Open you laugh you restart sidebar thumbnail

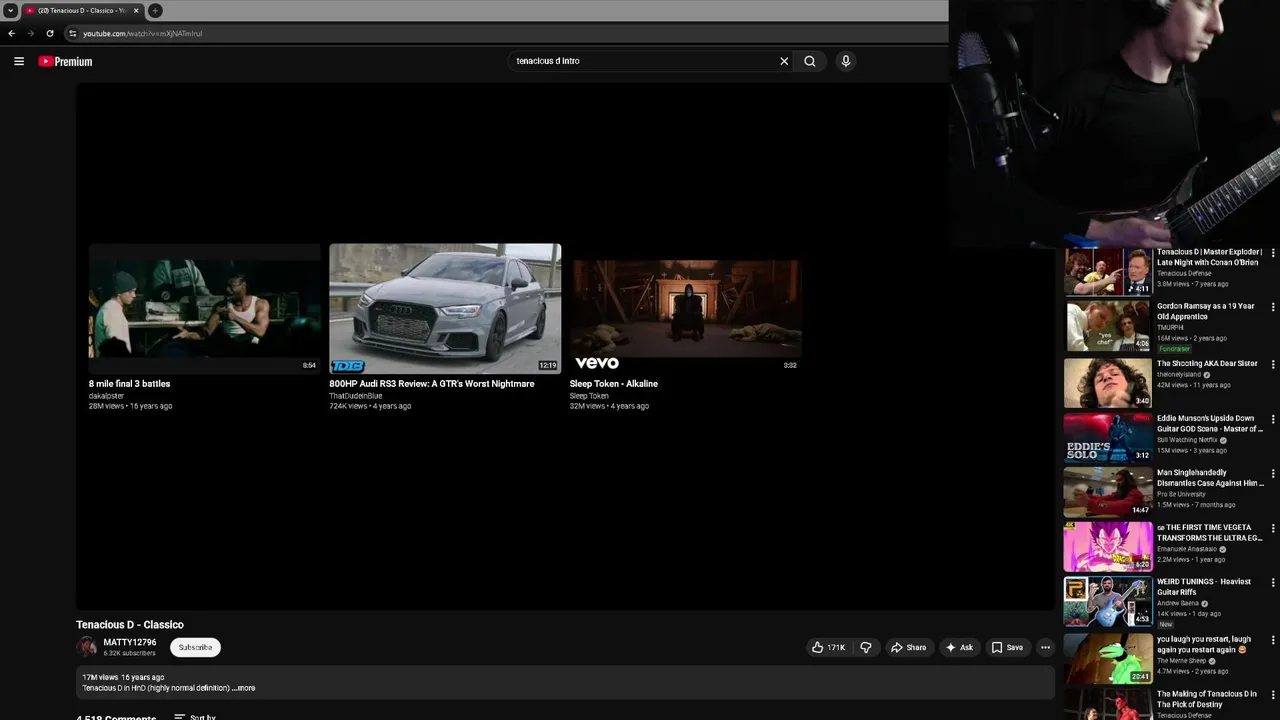pyautogui.click(x=1108, y=658)
